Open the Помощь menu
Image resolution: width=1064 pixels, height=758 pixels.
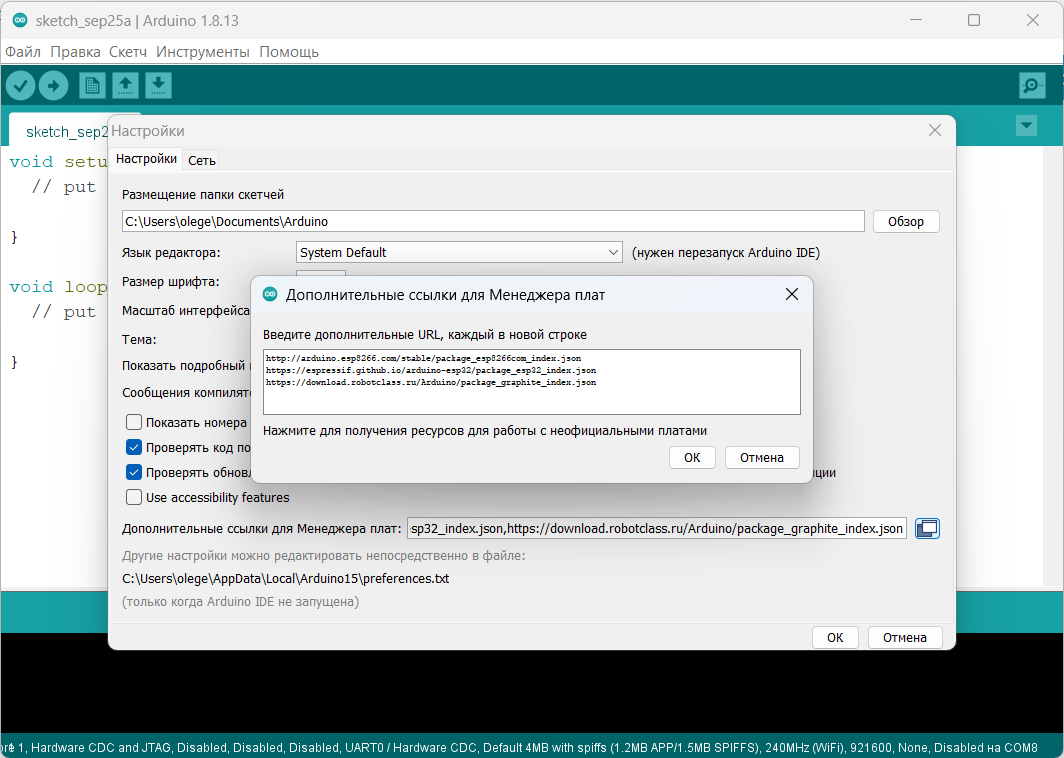pos(289,52)
